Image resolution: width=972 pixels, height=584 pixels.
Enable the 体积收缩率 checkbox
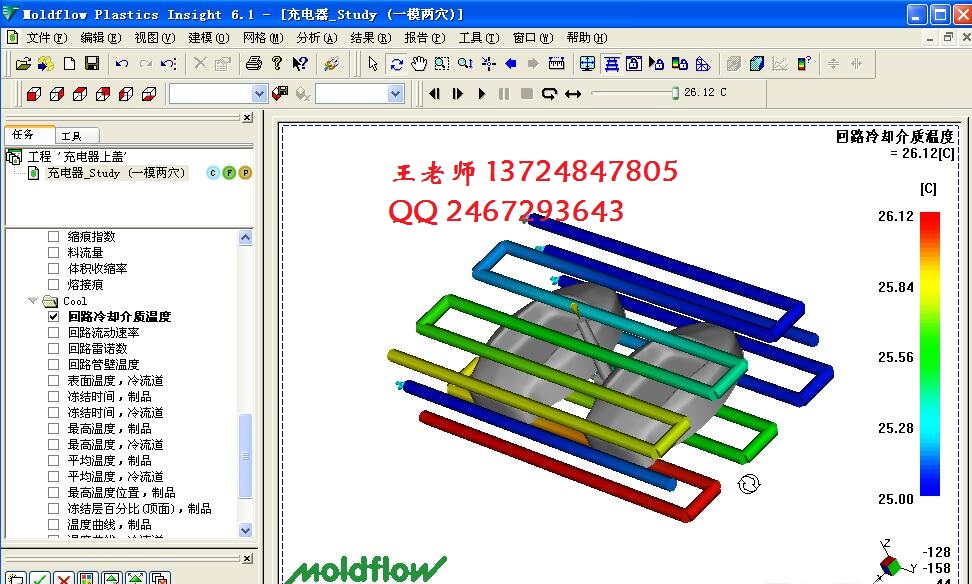53,268
